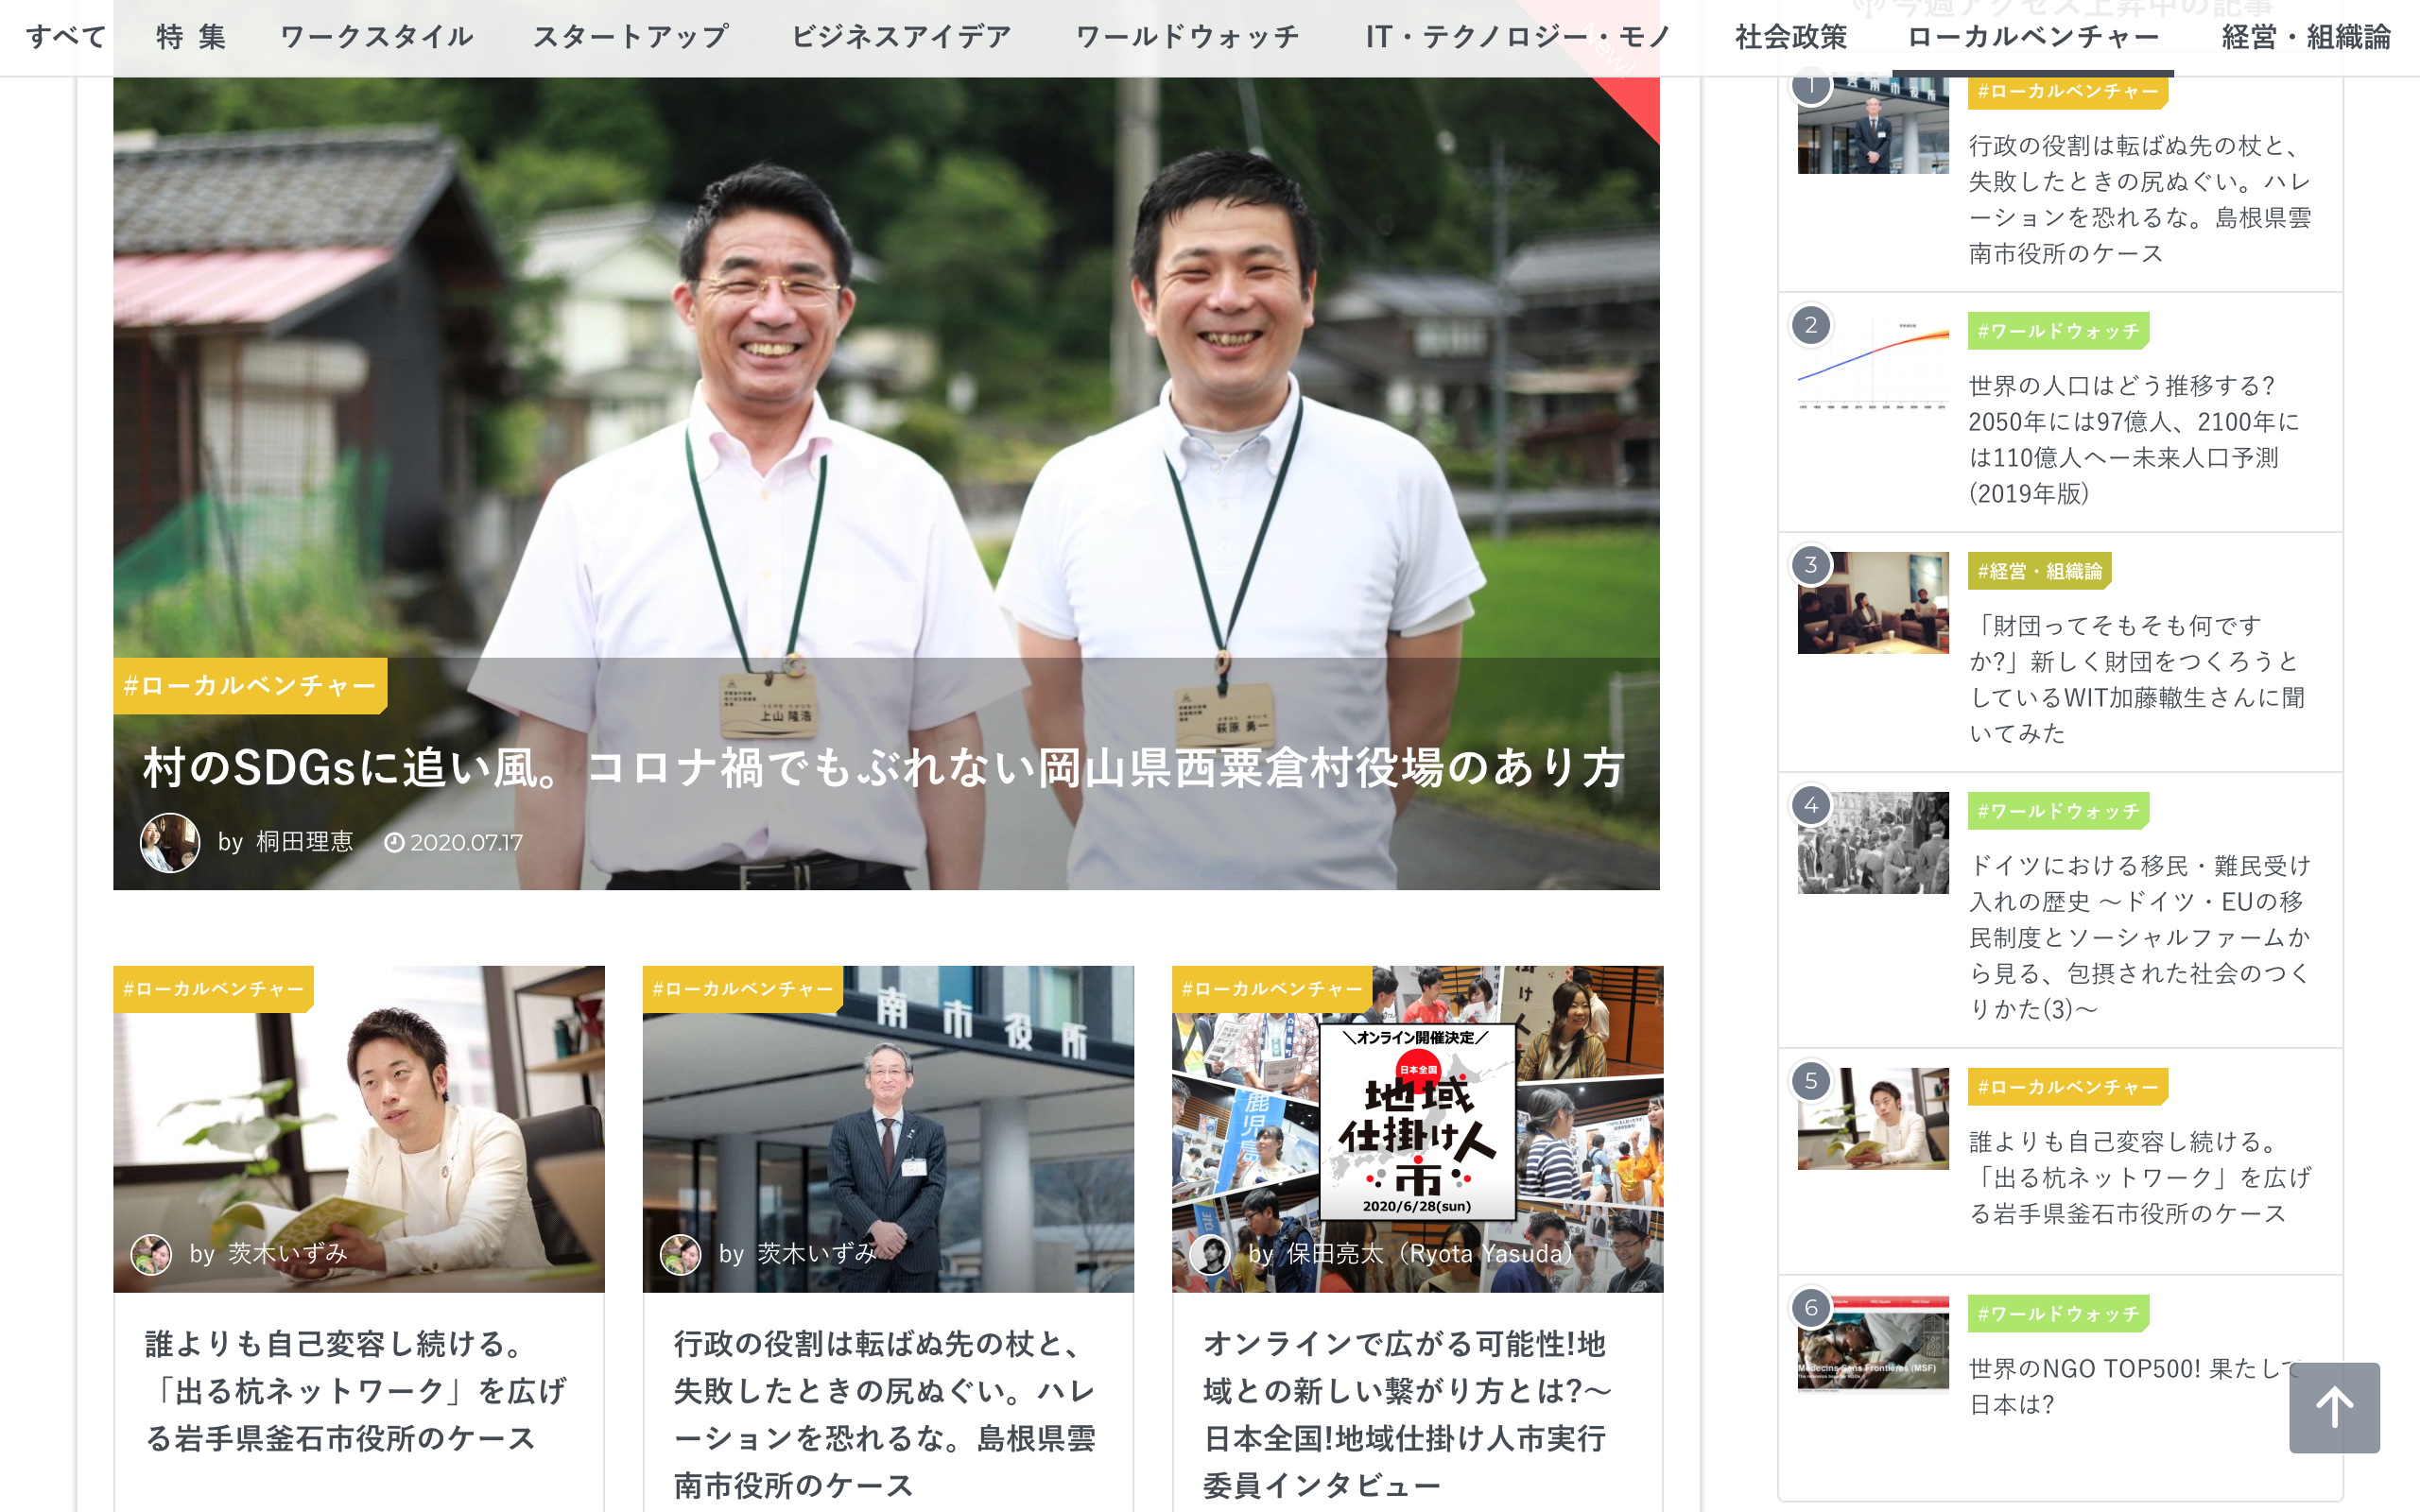Click #ローカルベンチャー tag on 雲南市役所 card

743,989
